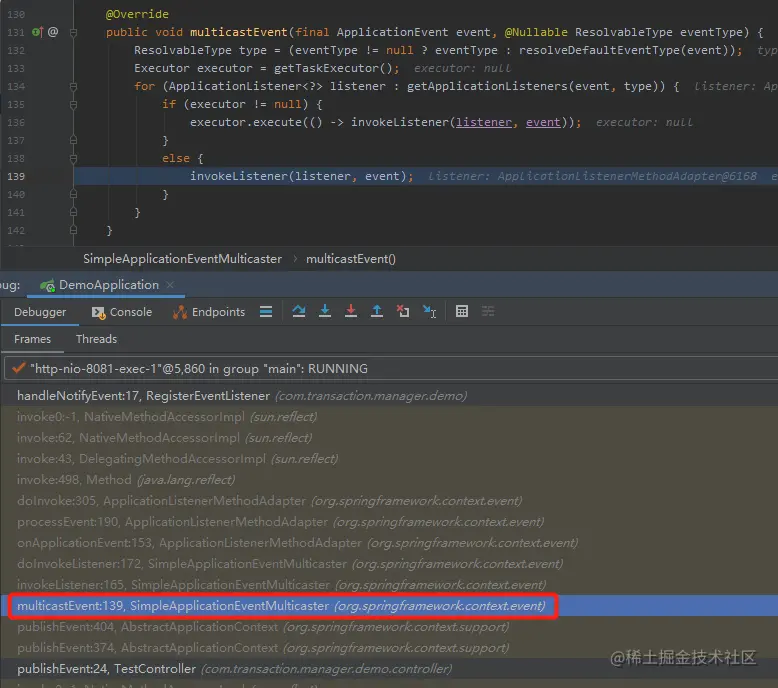Click the SimpleApplicationEventMulticaster breadcrumb
778x688 pixels.
(x=182, y=259)
